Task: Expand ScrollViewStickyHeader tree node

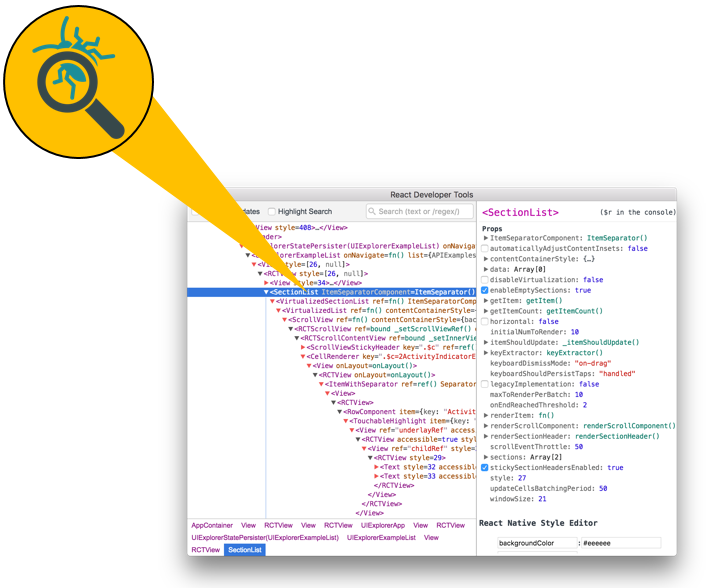Action: pos(303,347)
